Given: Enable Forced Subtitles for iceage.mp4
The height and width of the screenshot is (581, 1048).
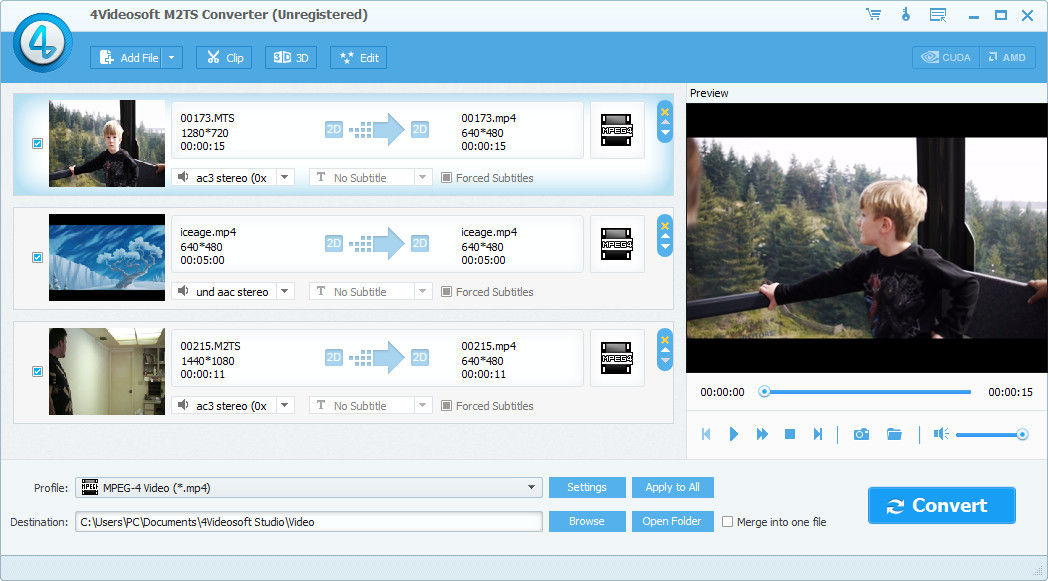Looking at the screenshot, I should pos(446,292).
